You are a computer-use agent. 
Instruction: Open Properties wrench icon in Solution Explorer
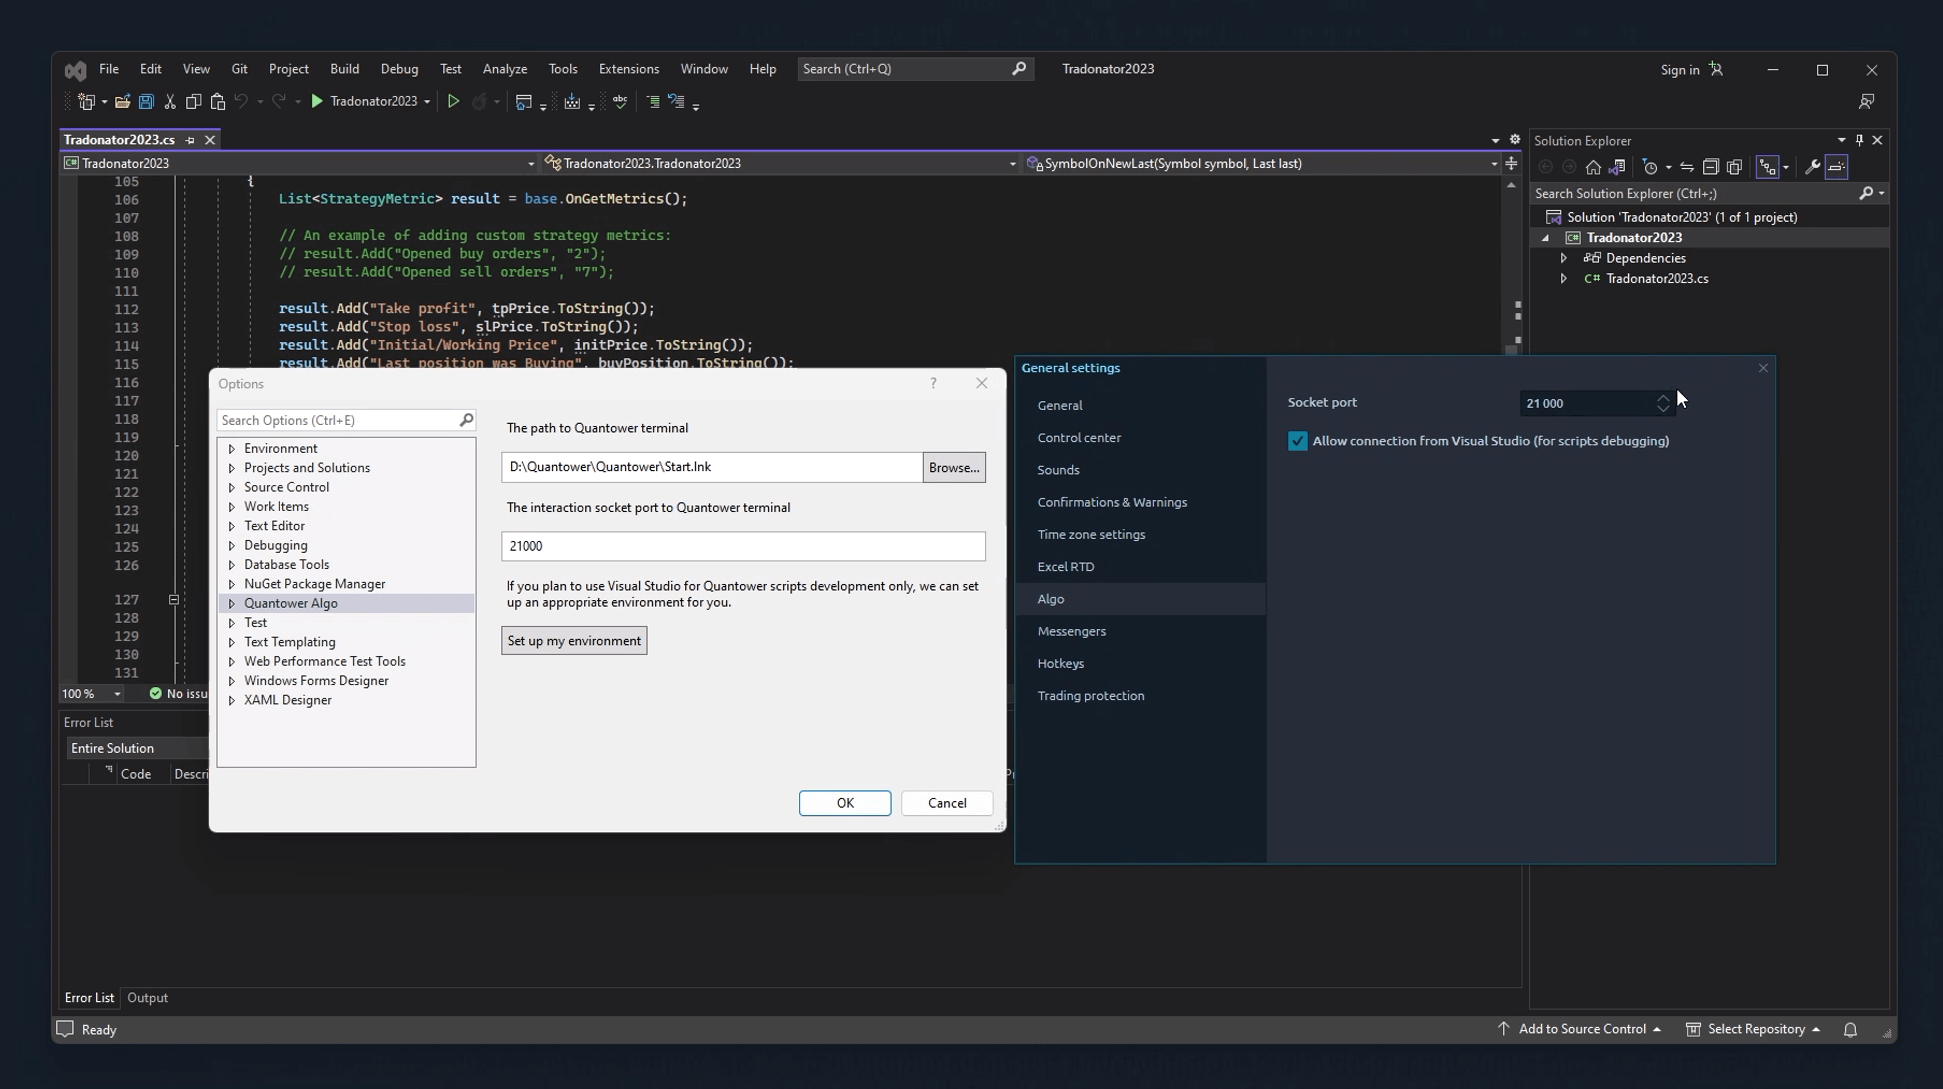coord(1812,168)
